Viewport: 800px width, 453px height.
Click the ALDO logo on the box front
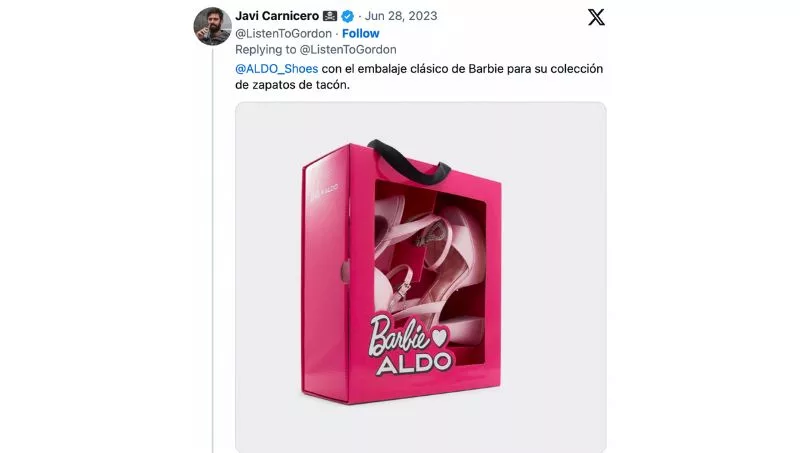point(414,363)
